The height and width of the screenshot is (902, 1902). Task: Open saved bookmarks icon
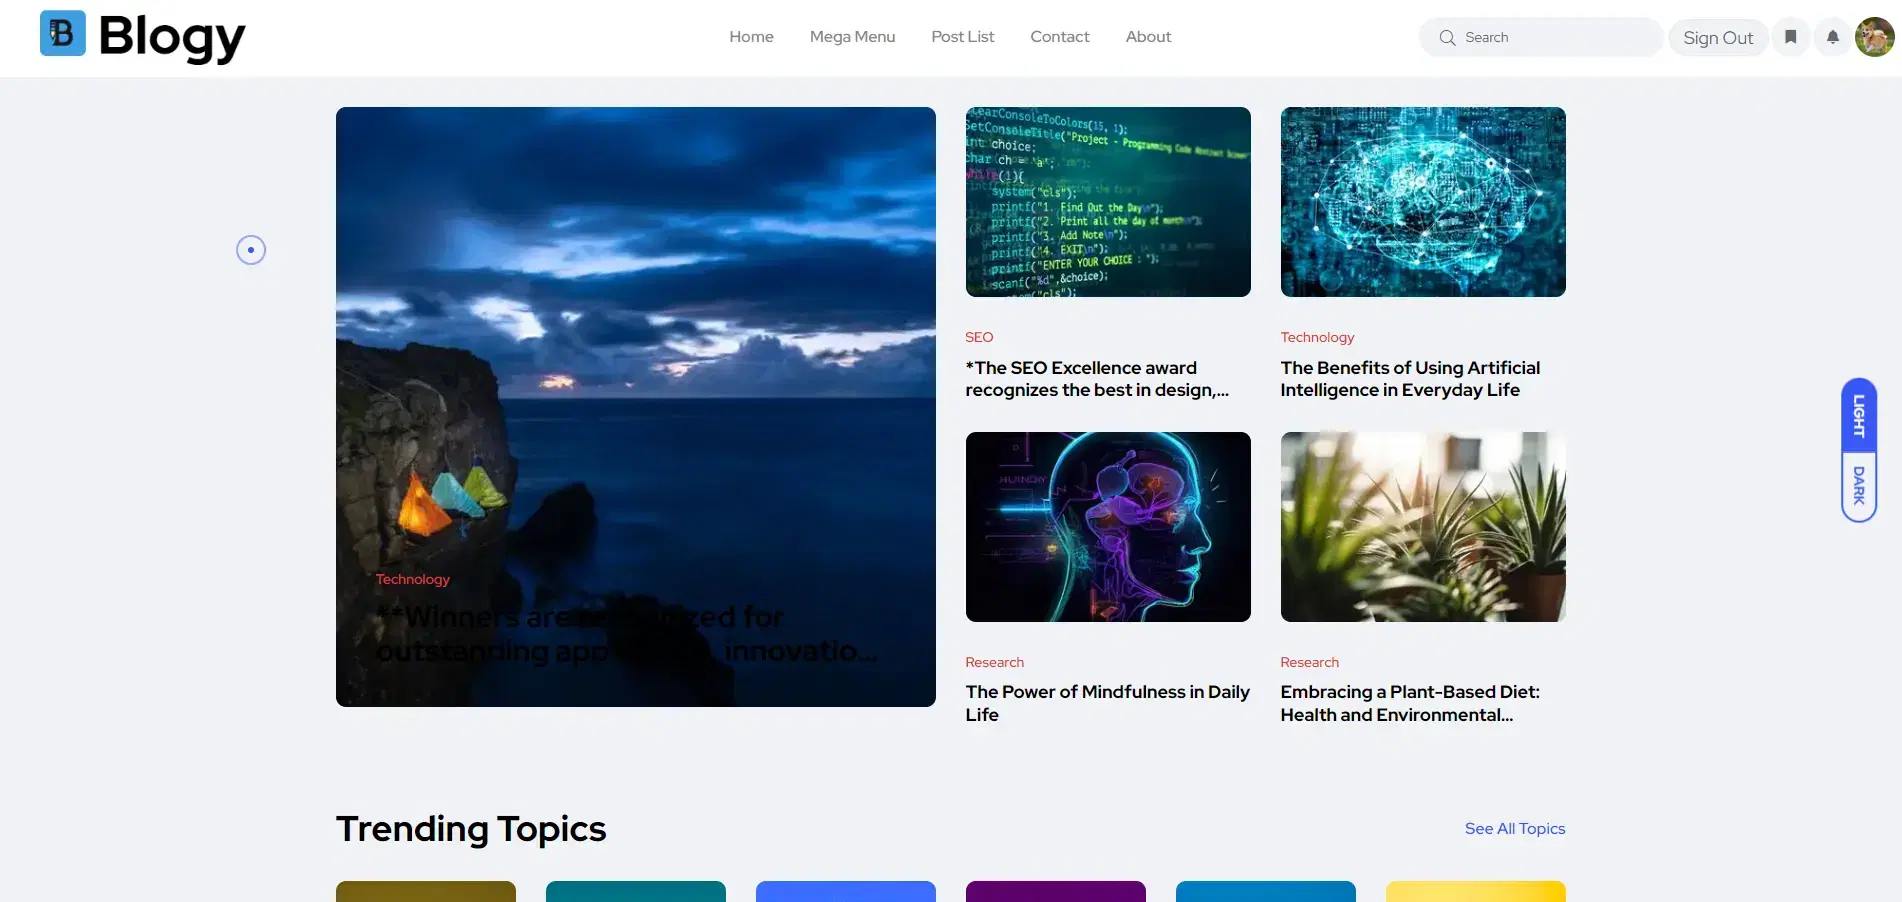point(1791,37)
